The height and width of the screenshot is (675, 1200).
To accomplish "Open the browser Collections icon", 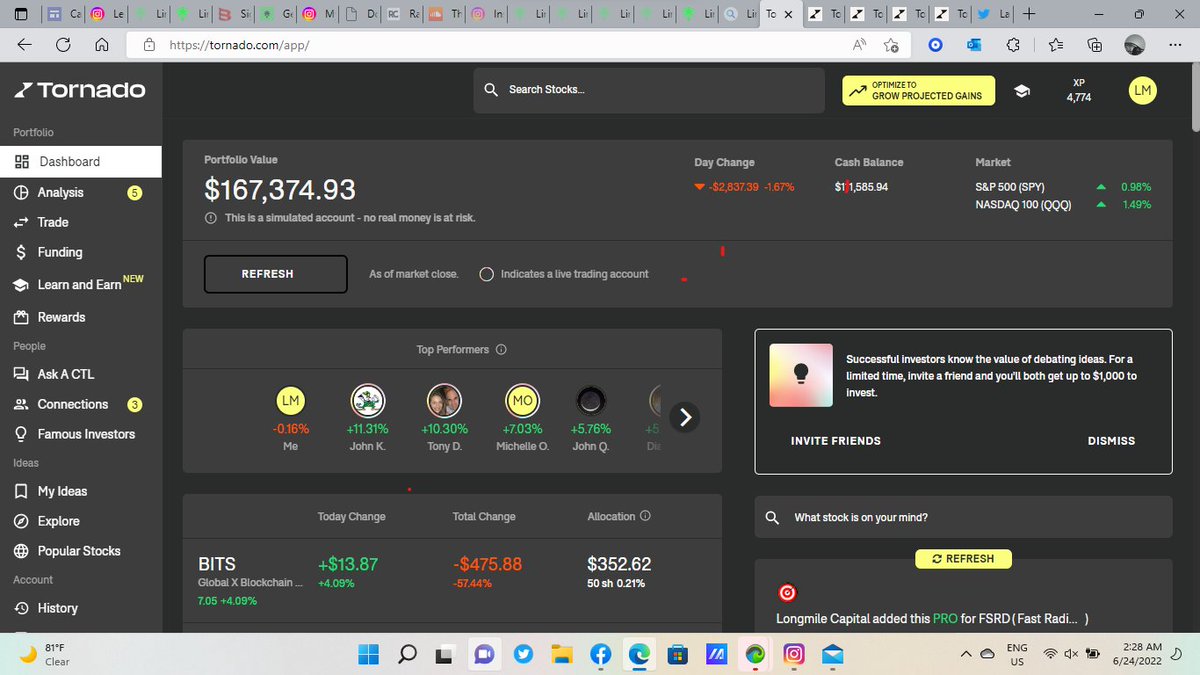I will (x=1095, y=45).
